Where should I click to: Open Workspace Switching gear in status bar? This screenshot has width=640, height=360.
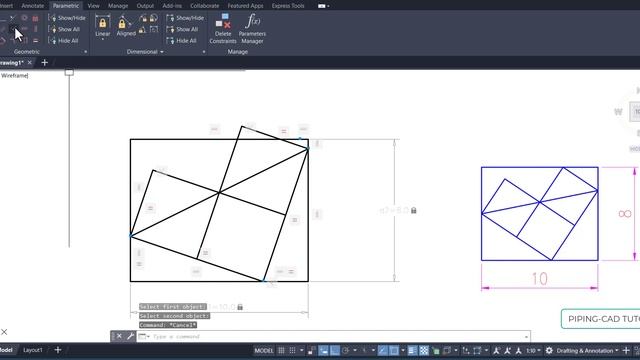point(549,350)
